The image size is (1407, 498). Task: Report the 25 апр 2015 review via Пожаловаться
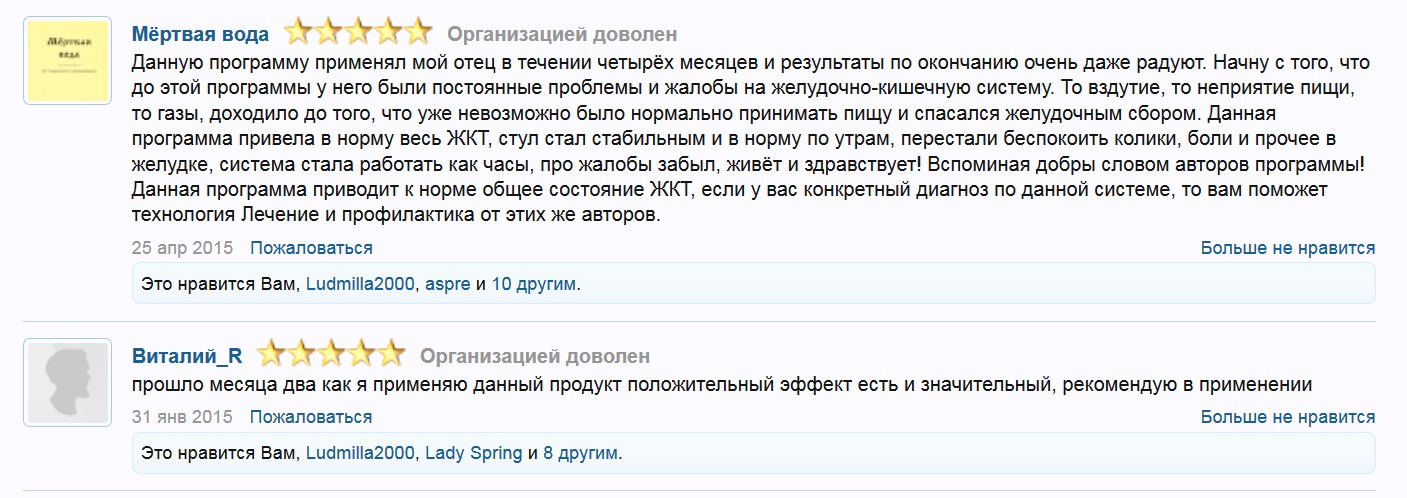tap(311, 248)
